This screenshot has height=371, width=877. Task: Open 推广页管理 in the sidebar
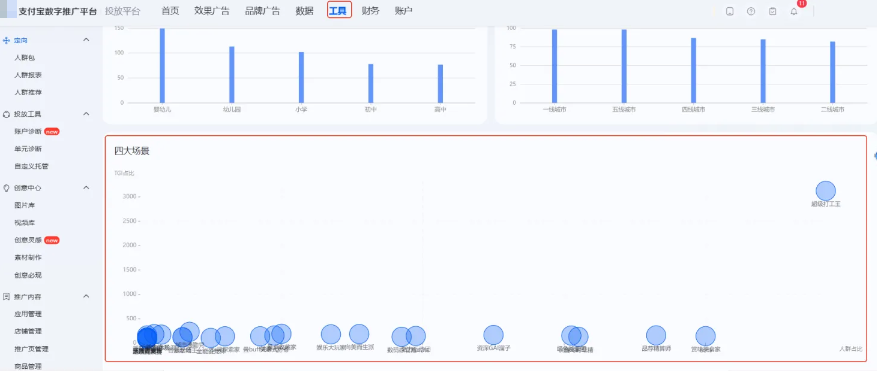(32, 349)
